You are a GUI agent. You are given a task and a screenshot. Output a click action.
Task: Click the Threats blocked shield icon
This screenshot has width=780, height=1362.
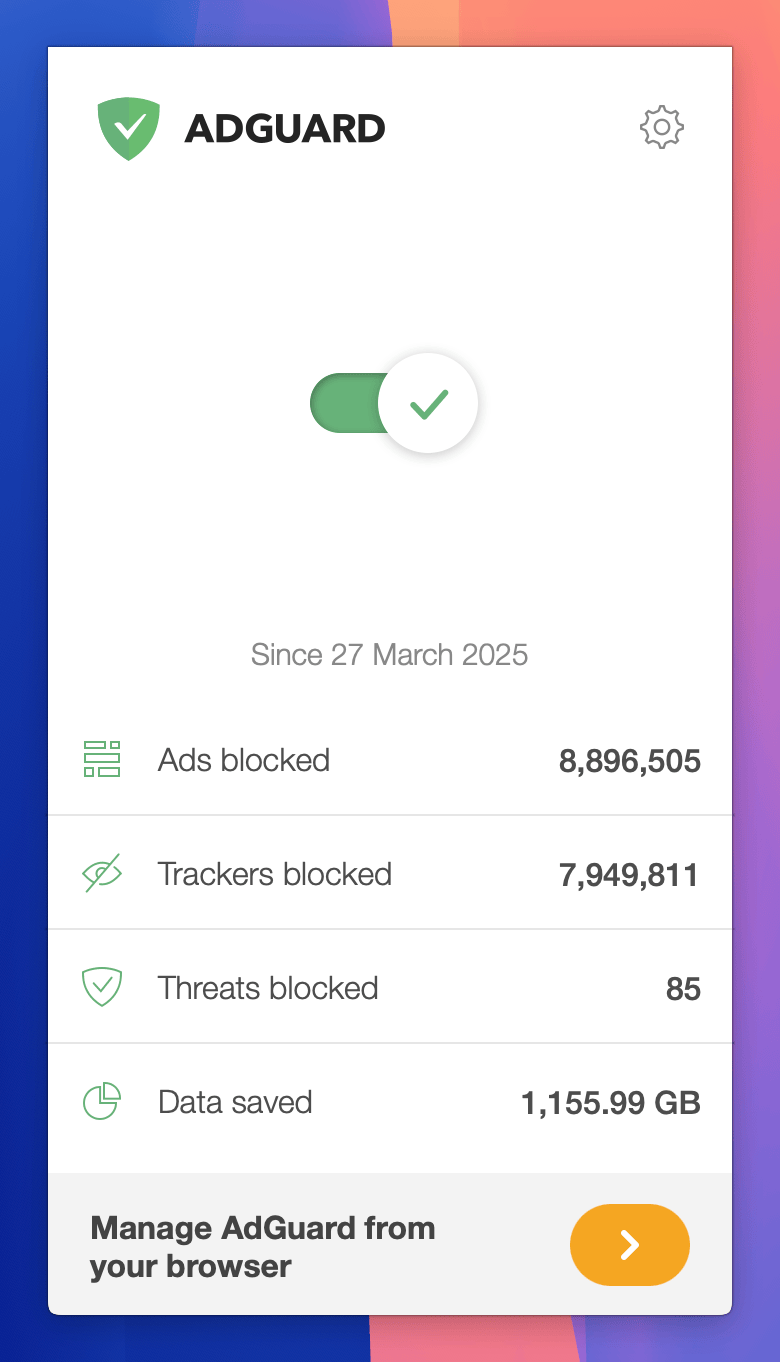[102, 988]
